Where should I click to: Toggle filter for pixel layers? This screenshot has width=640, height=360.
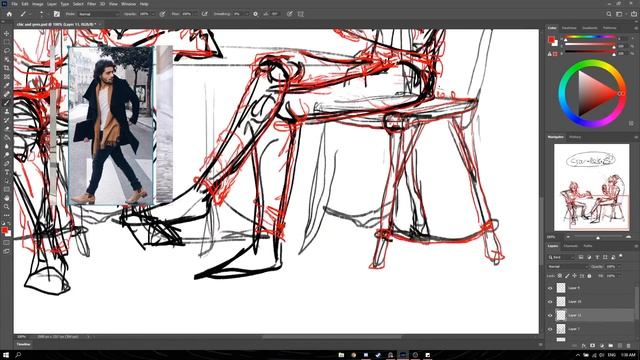(x=581, y=257)
